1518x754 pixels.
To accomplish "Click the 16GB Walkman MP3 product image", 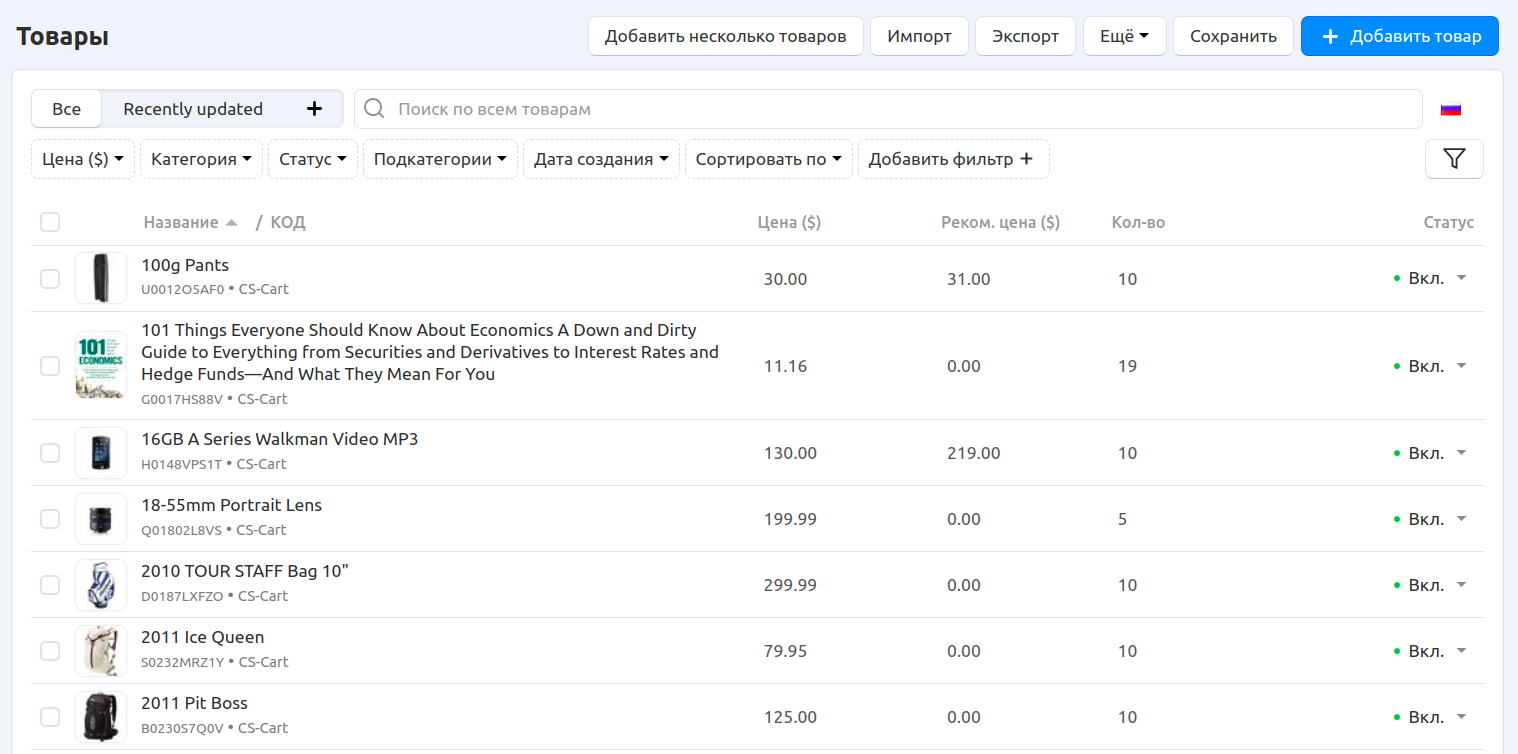I will [101, 453].
